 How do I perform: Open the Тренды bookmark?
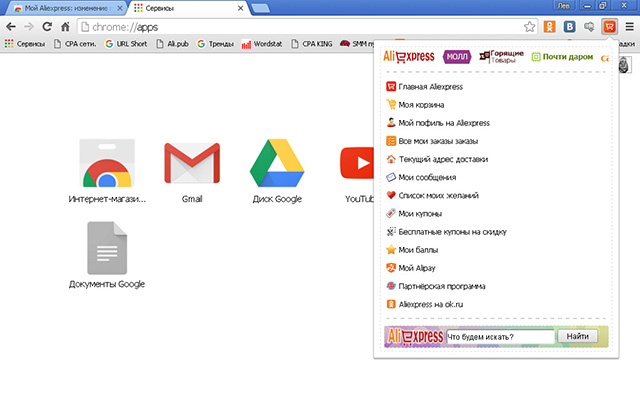point(216,44)
